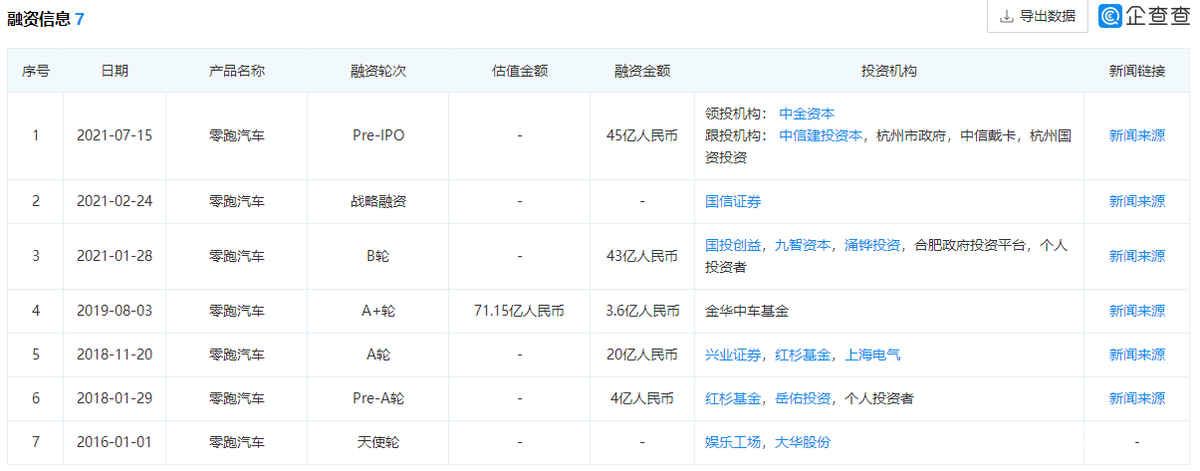The image size is (1200, 471).
Task: Click the 战略融资 round cell
Action: pos(378,201)
